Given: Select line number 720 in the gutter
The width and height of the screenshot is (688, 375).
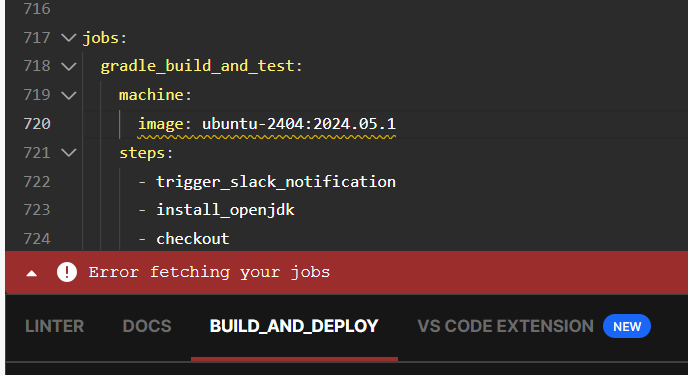Looking at the screenshot, I should click(x=37, y=124).
